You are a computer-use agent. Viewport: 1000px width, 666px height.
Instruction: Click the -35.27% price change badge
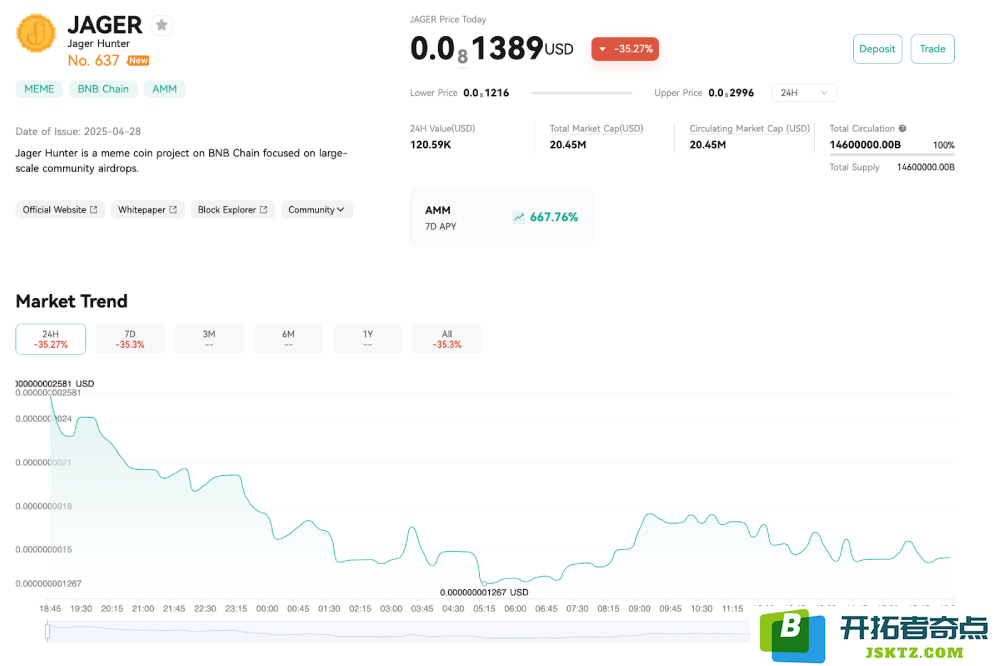[x=625, y=49]
